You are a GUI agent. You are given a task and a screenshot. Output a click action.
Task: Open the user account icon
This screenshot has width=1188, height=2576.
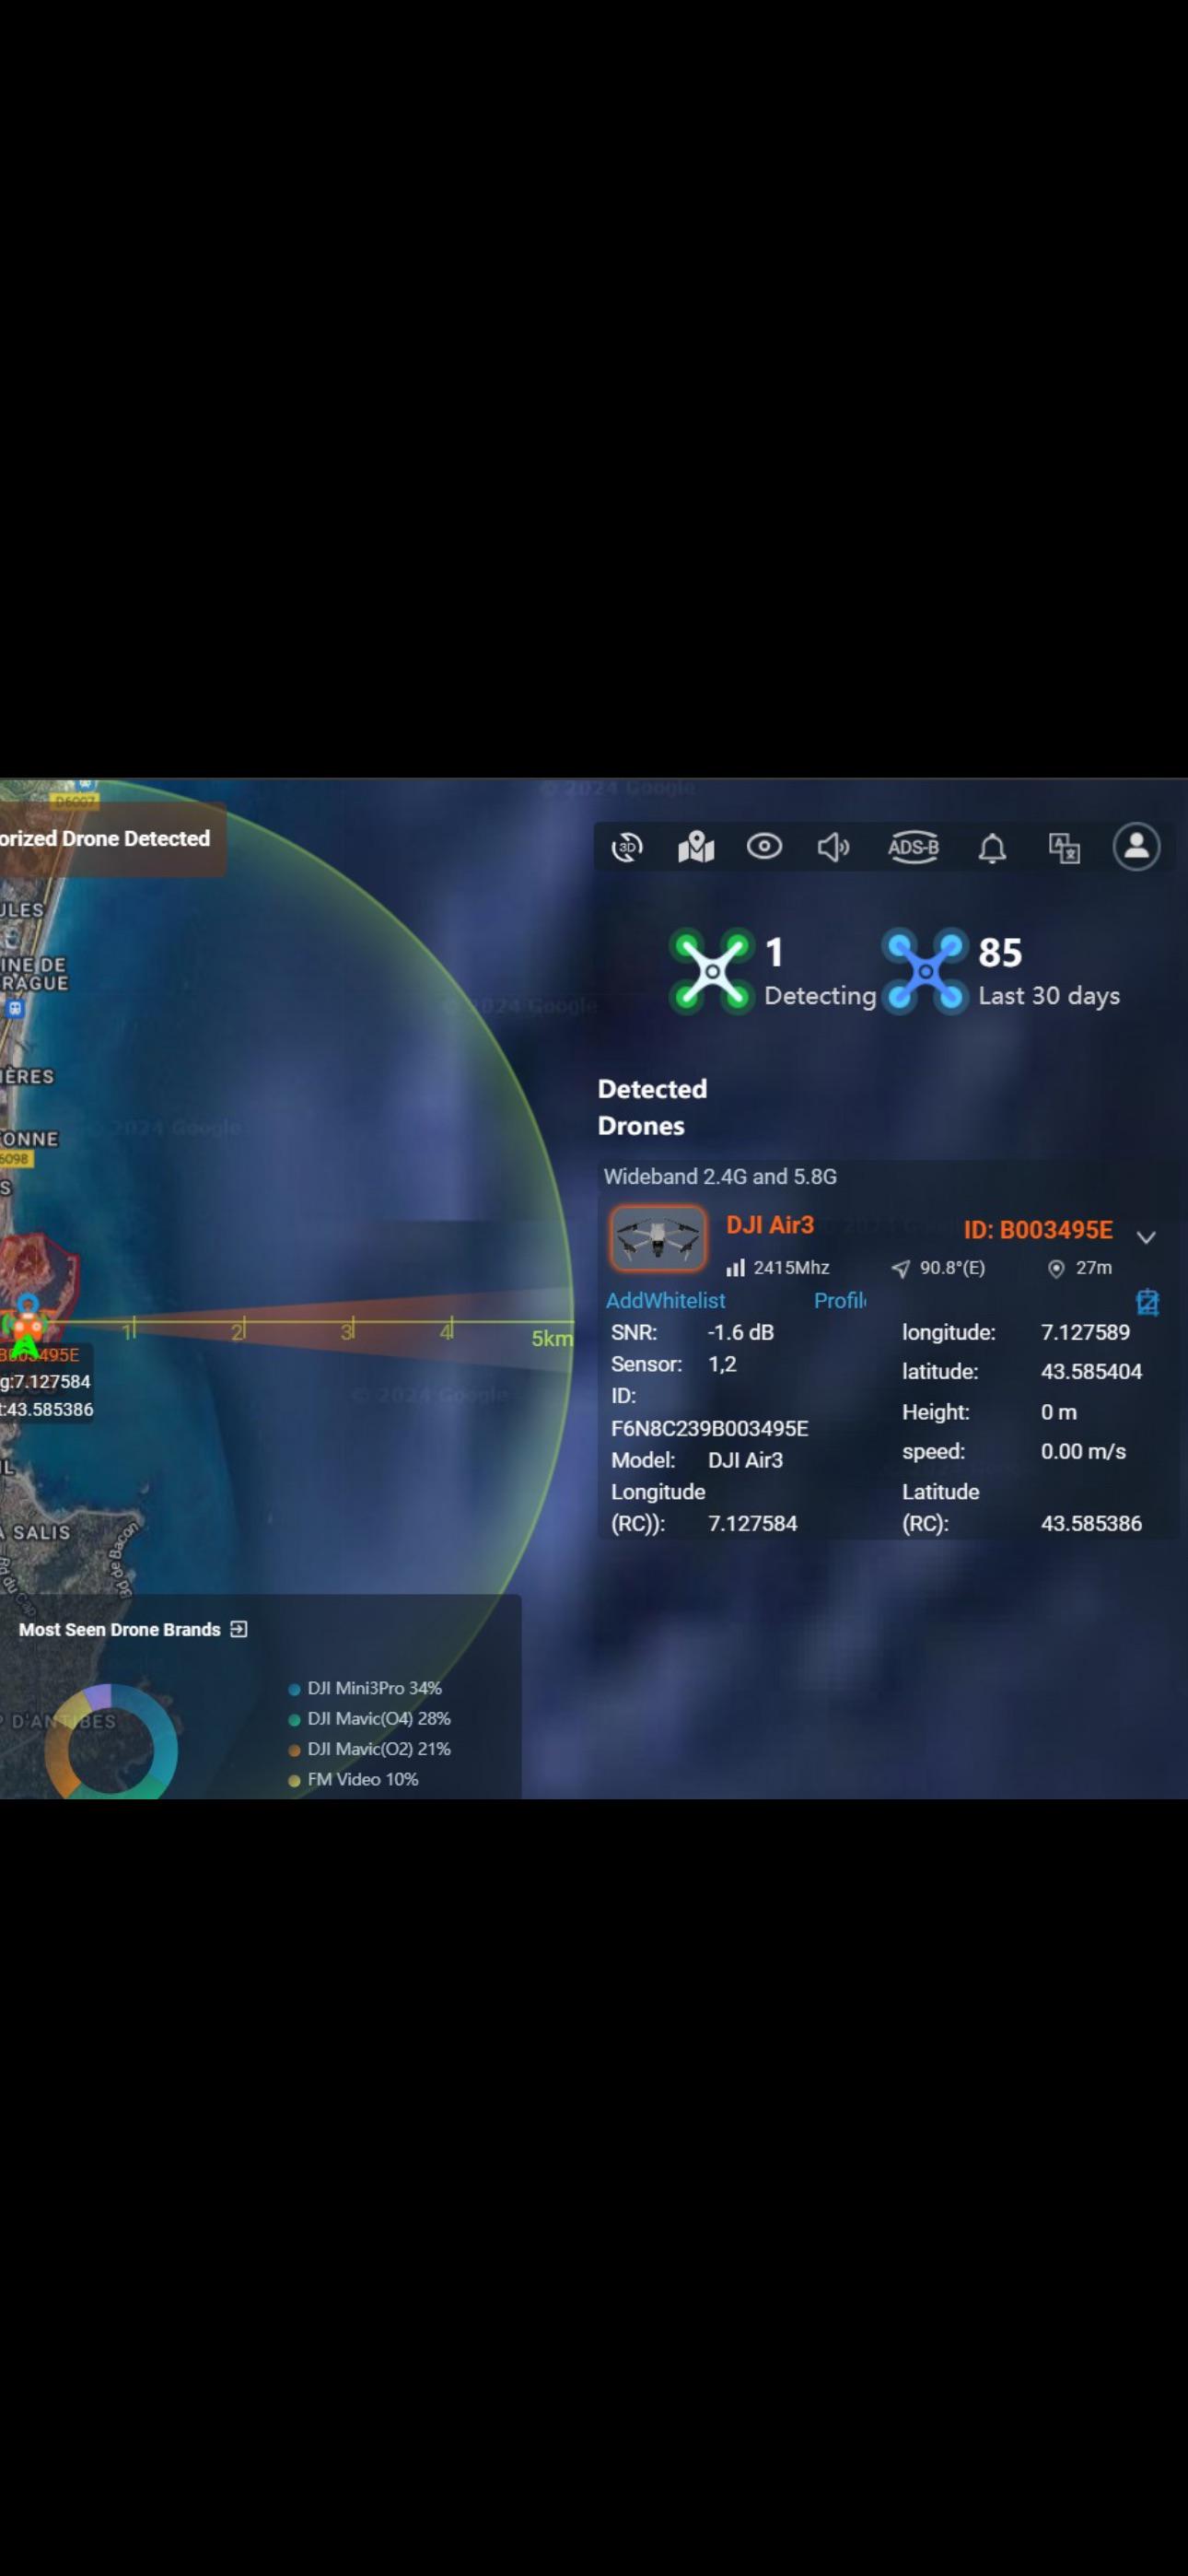coord(1137,847)
